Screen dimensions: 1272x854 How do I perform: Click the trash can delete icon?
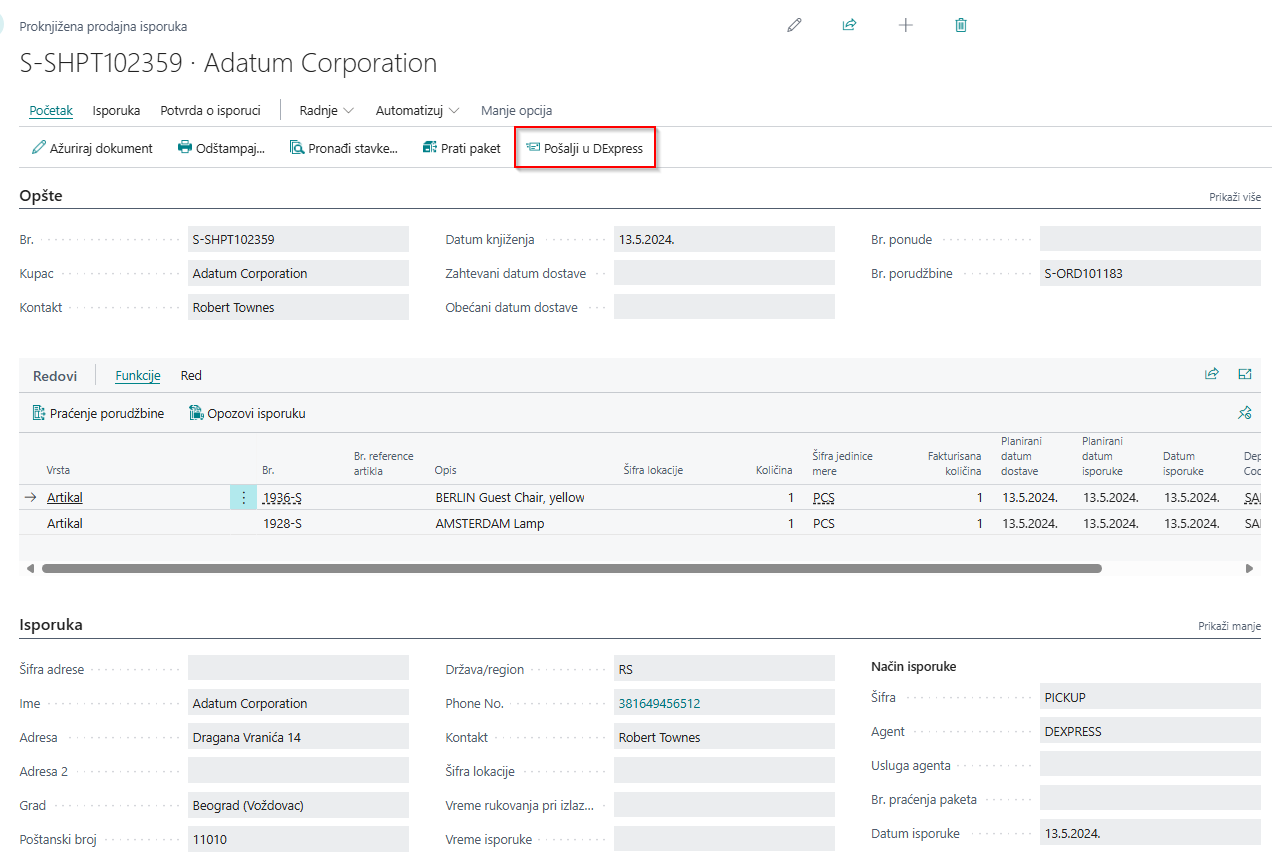961,26
